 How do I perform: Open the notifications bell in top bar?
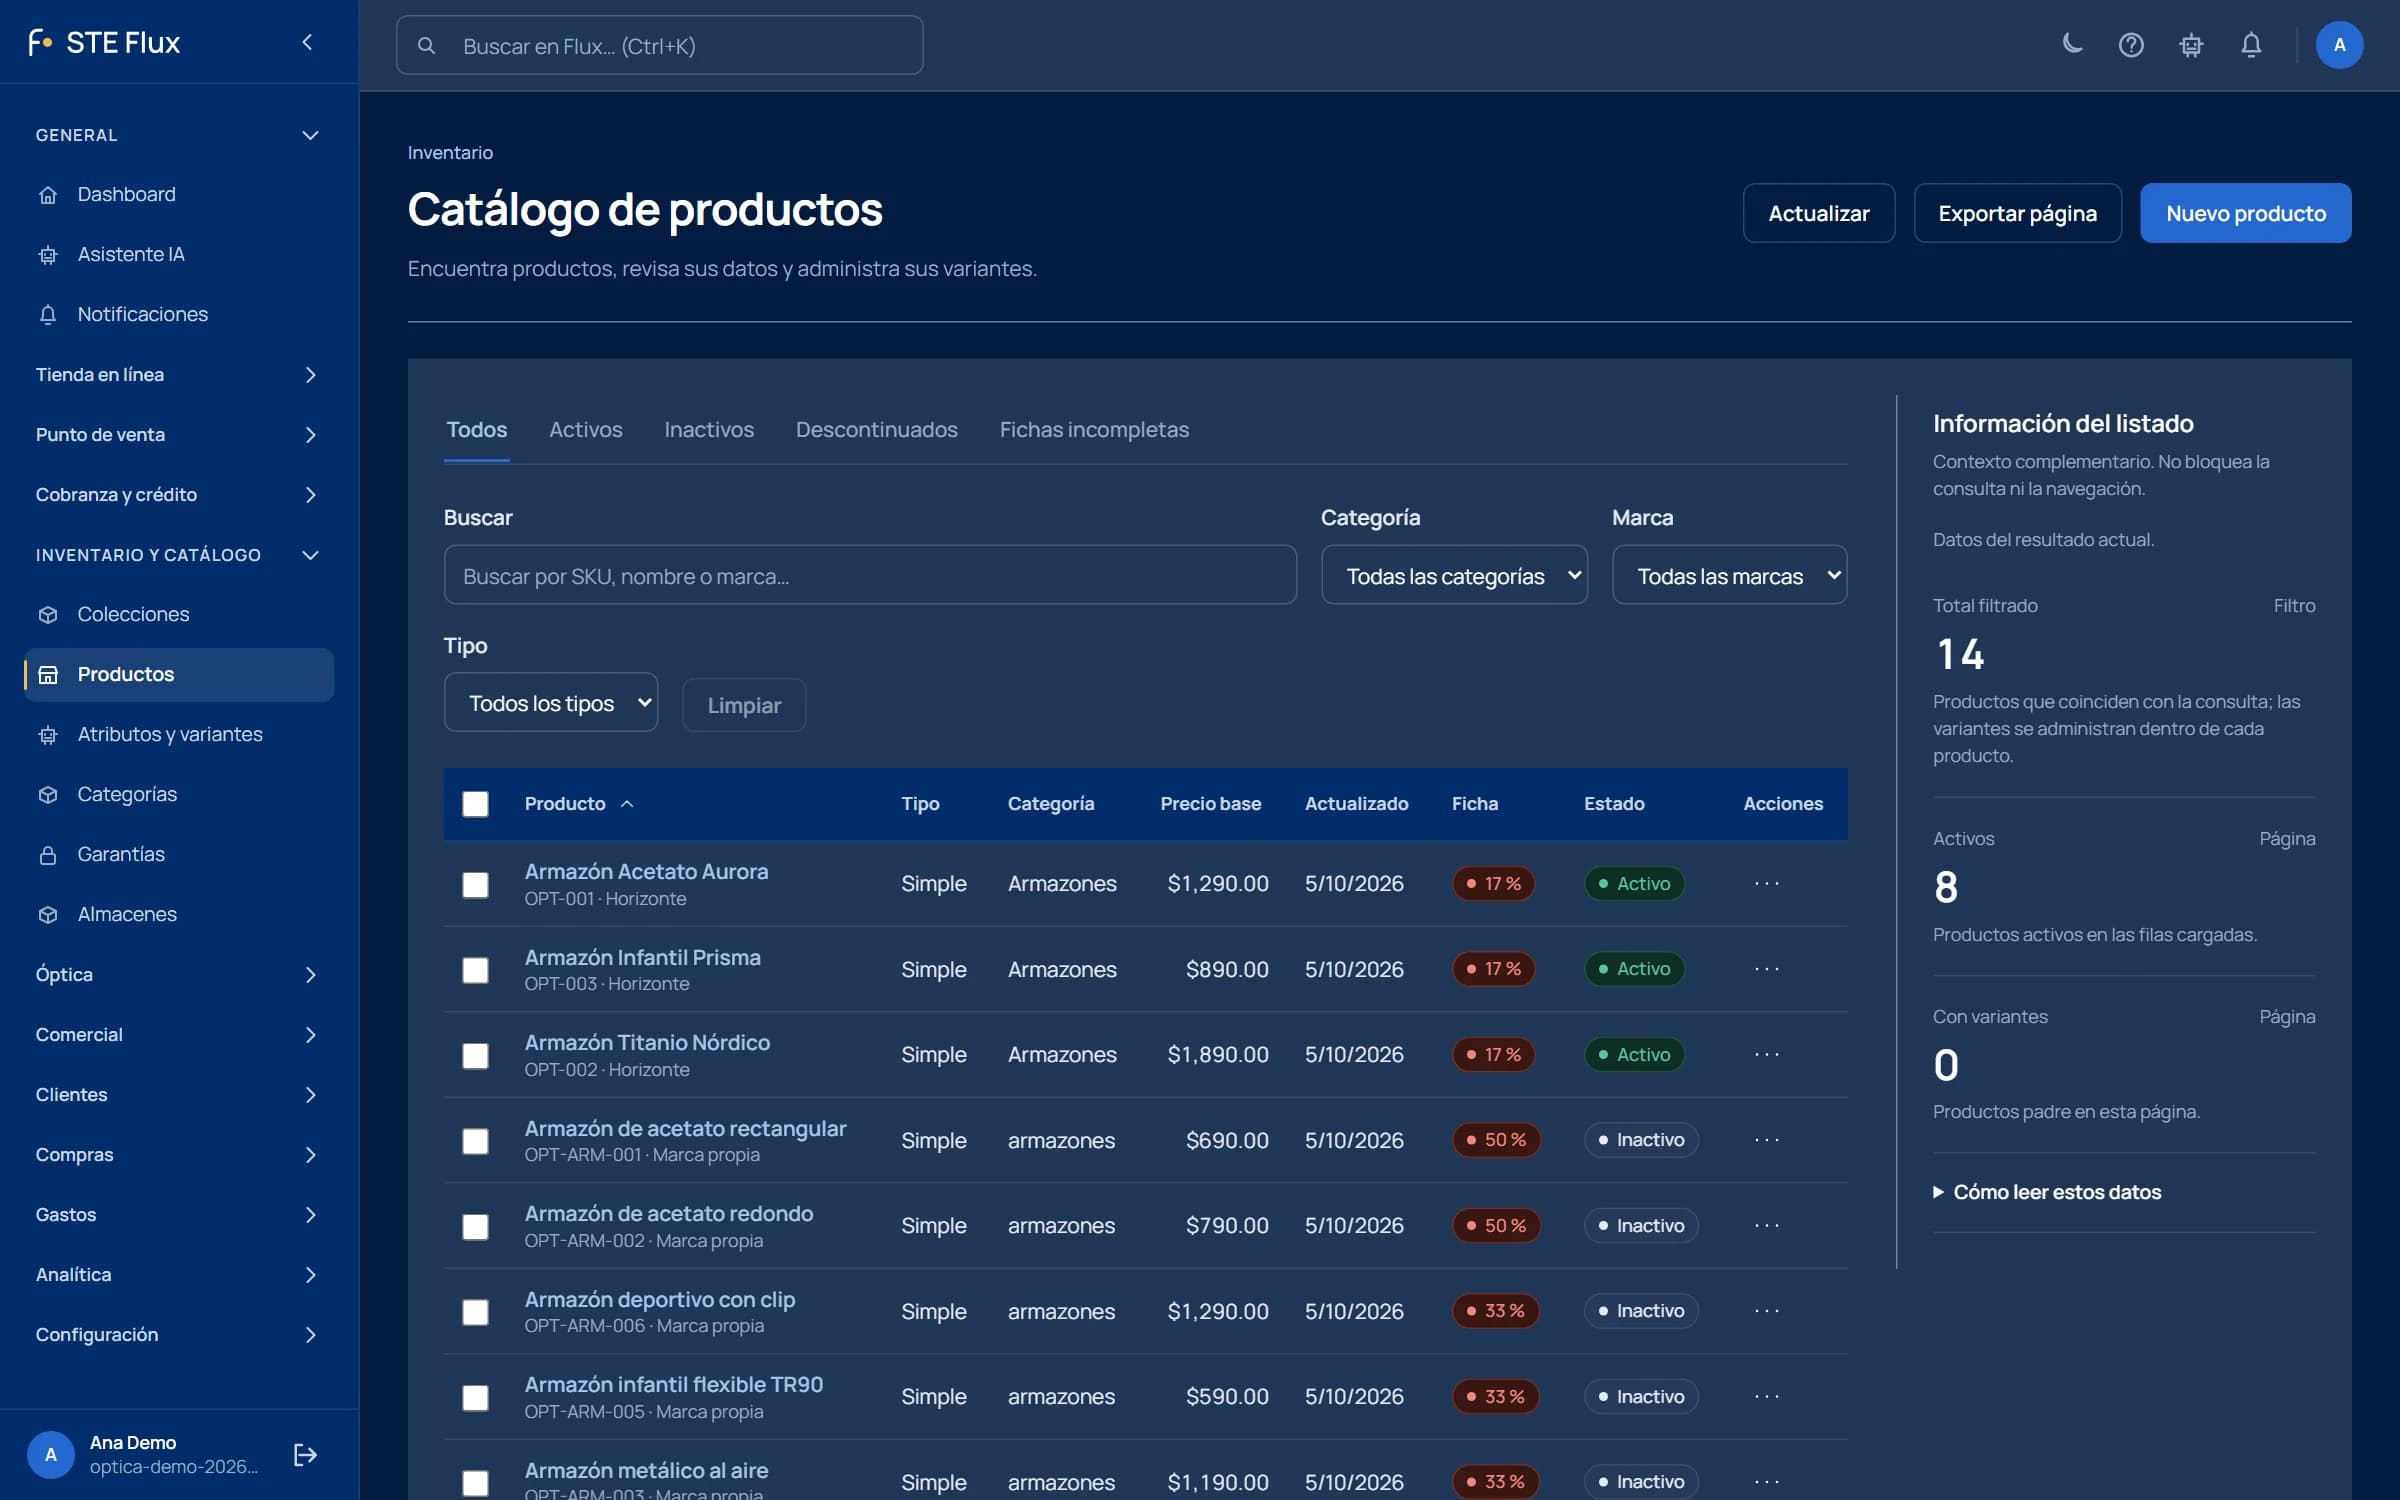click(2251, 45)
